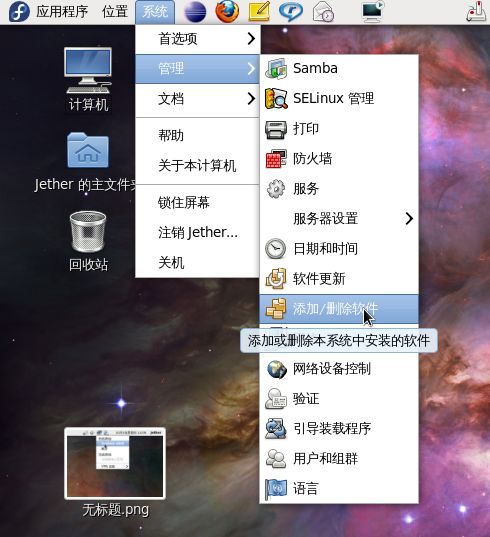
Task: Click the 防火墙 firewall icon
Action: 276,159
